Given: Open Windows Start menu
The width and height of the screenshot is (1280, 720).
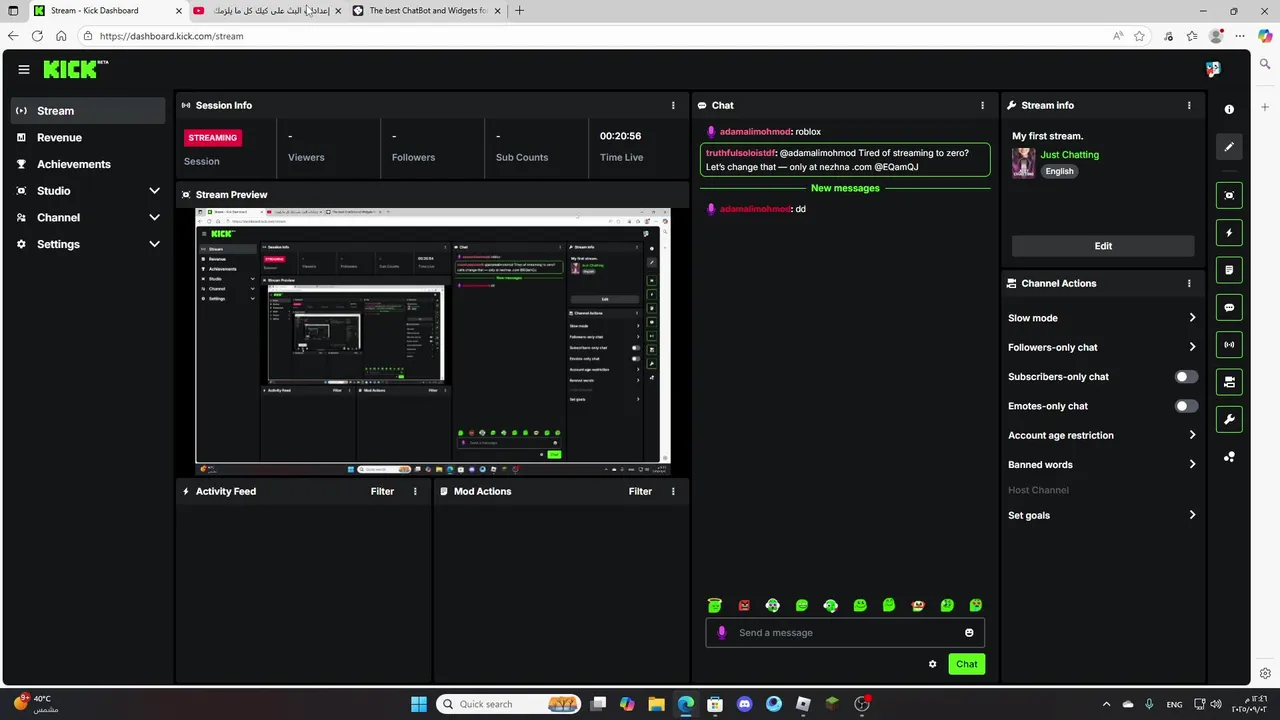Looking at the screenshot, I should coord(418,704).
